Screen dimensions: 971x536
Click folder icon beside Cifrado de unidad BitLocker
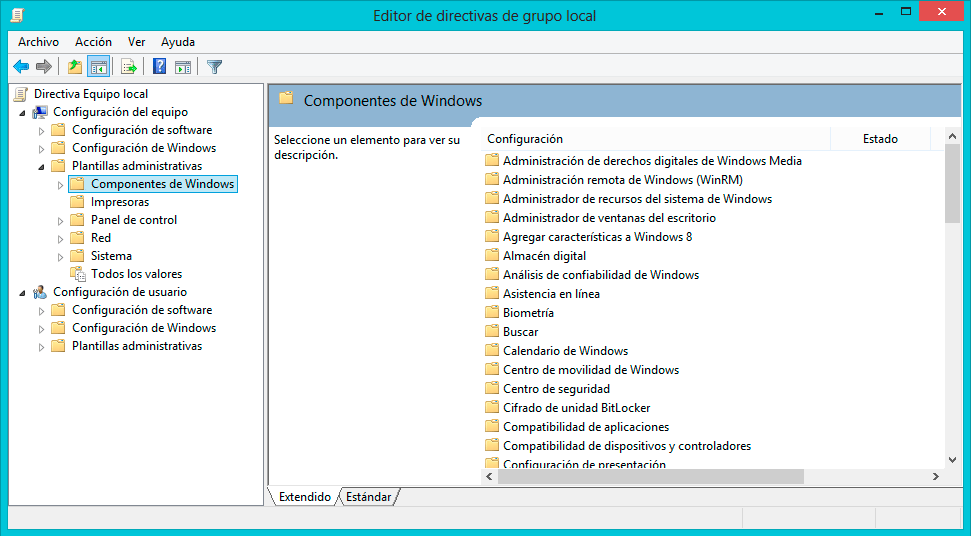[x=492, y=408]
